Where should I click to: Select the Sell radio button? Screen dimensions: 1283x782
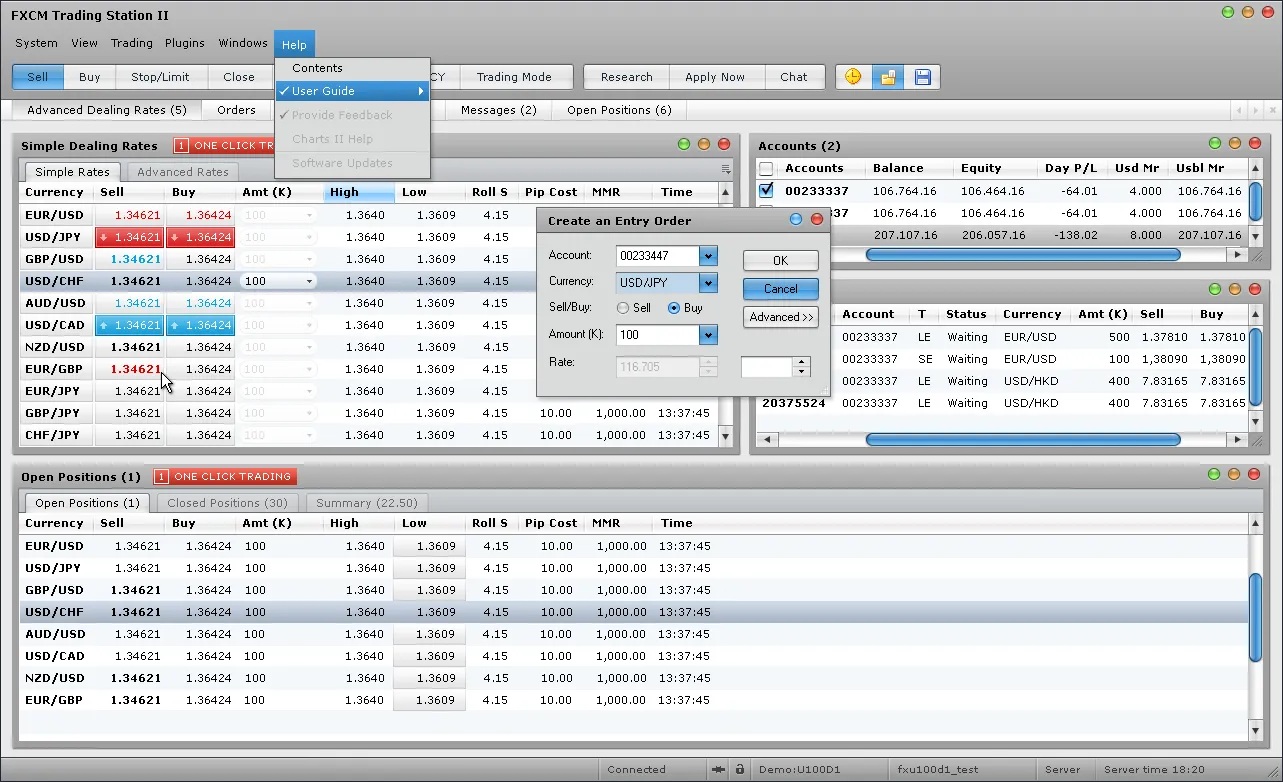(x=623, y=309)
